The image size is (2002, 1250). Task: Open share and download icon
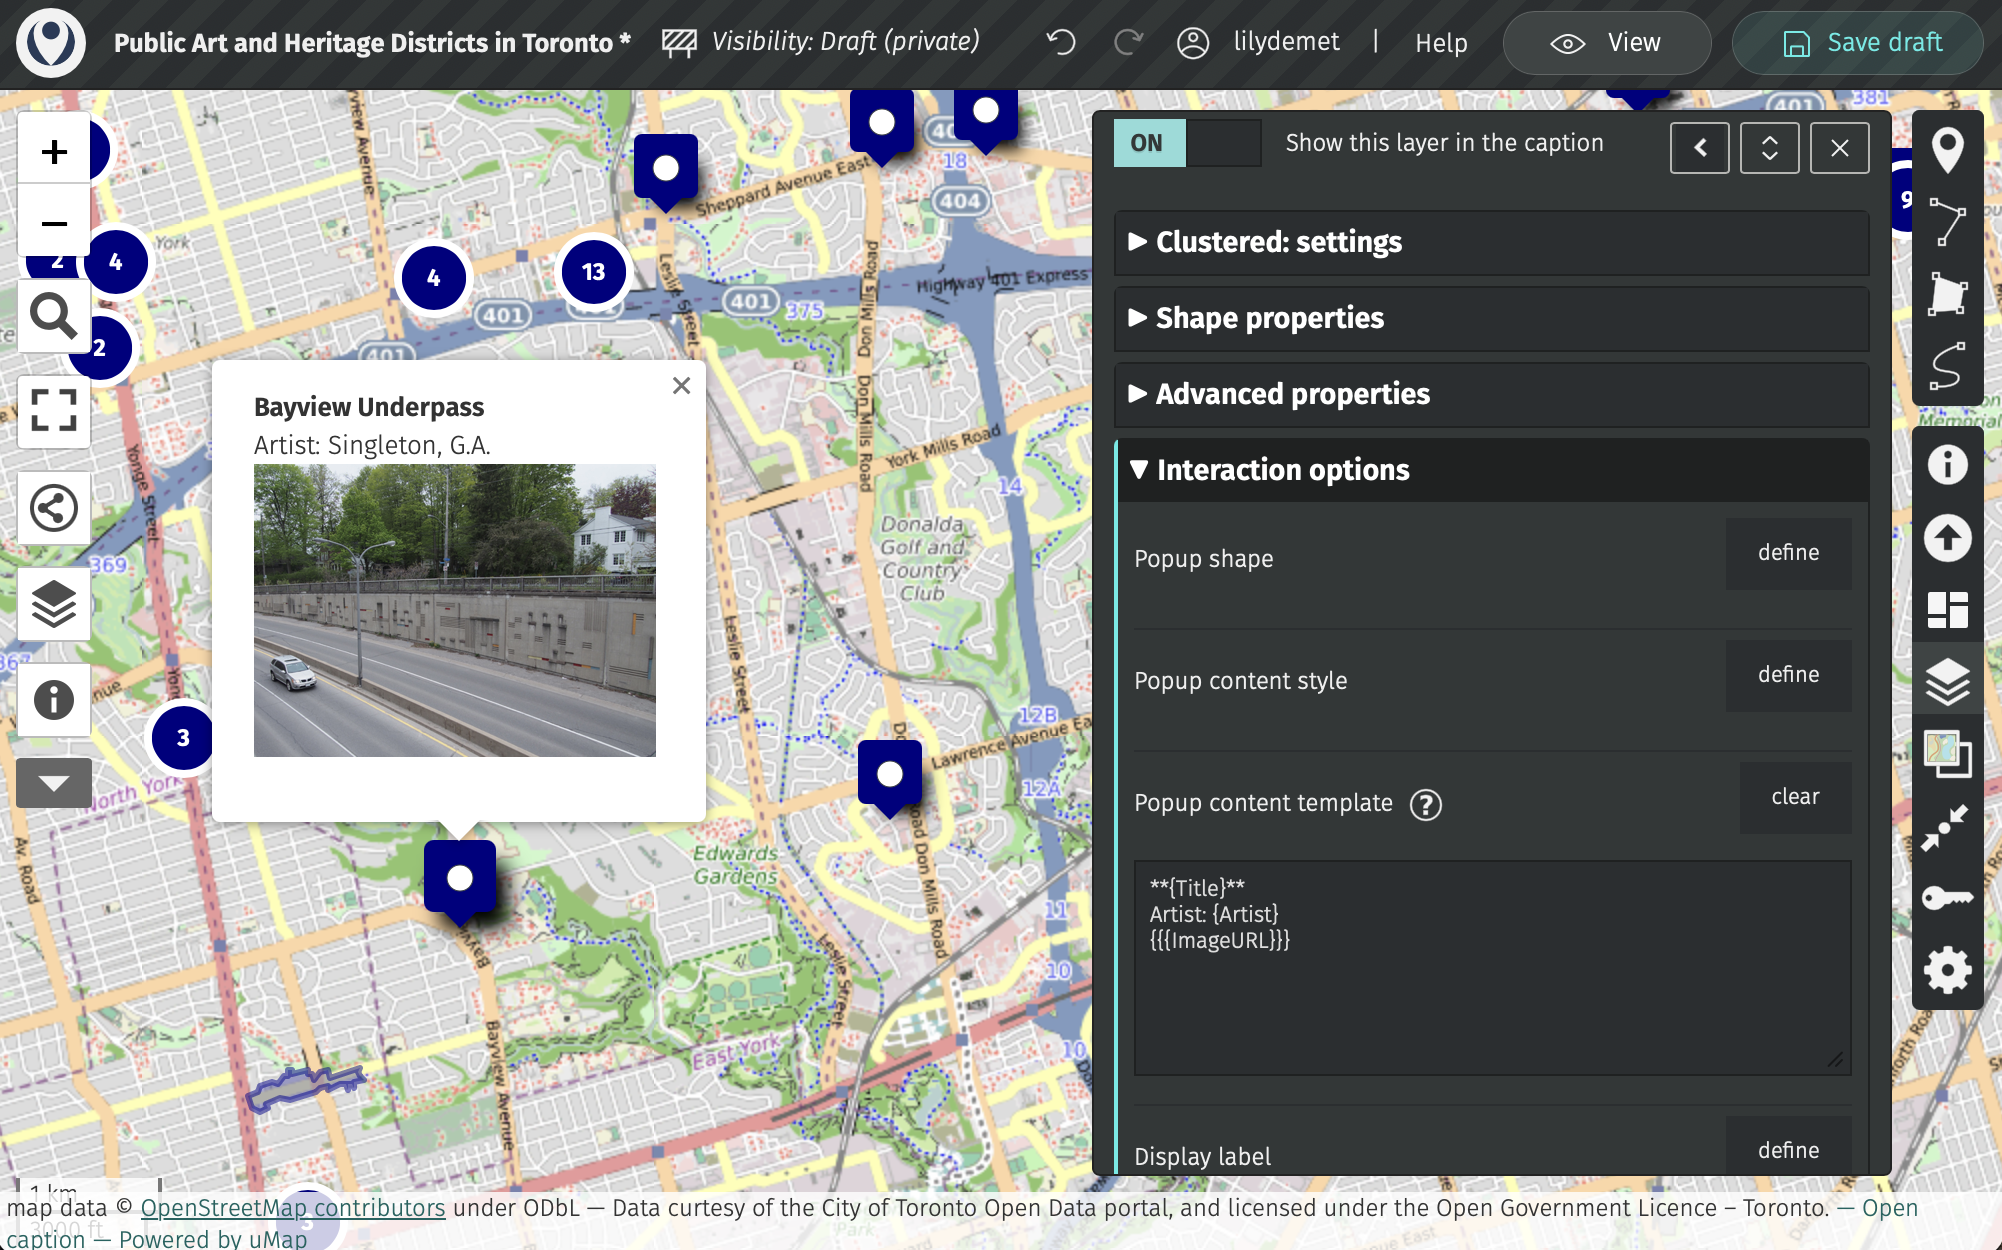click(x=54, y=508)
